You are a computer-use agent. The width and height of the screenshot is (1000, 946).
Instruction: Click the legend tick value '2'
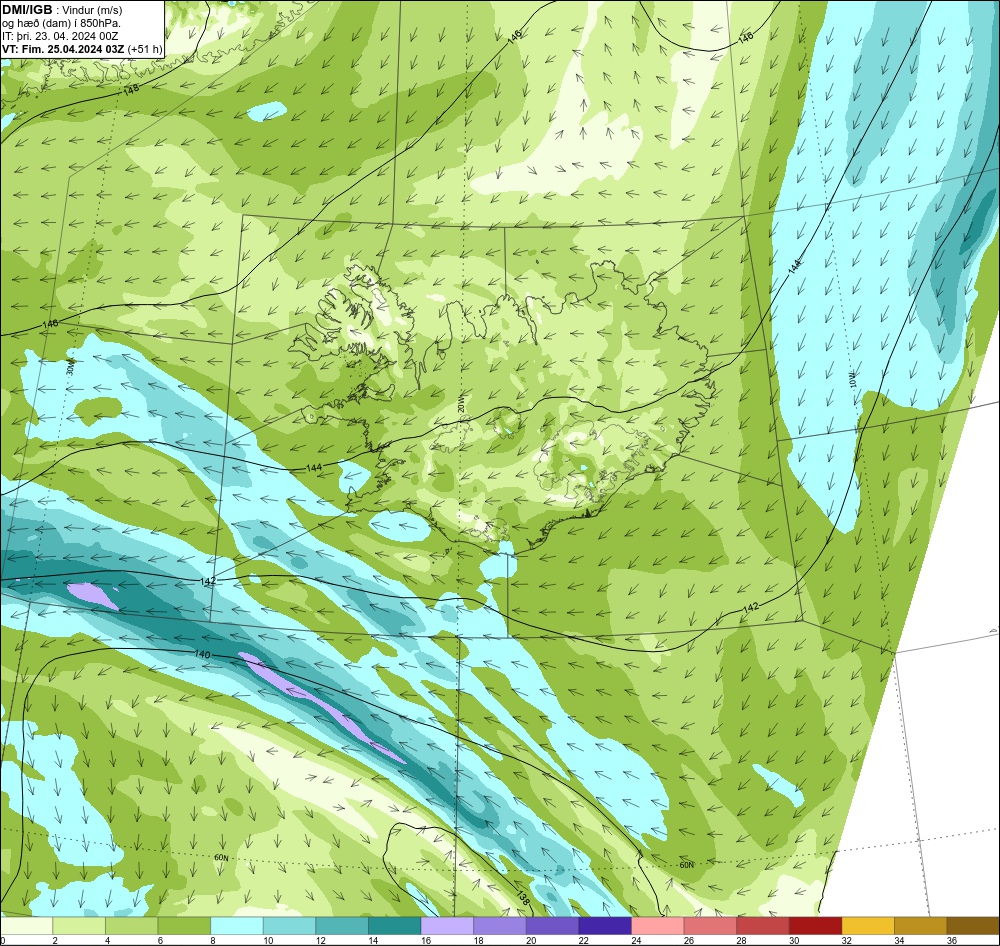tap(55, 940)
